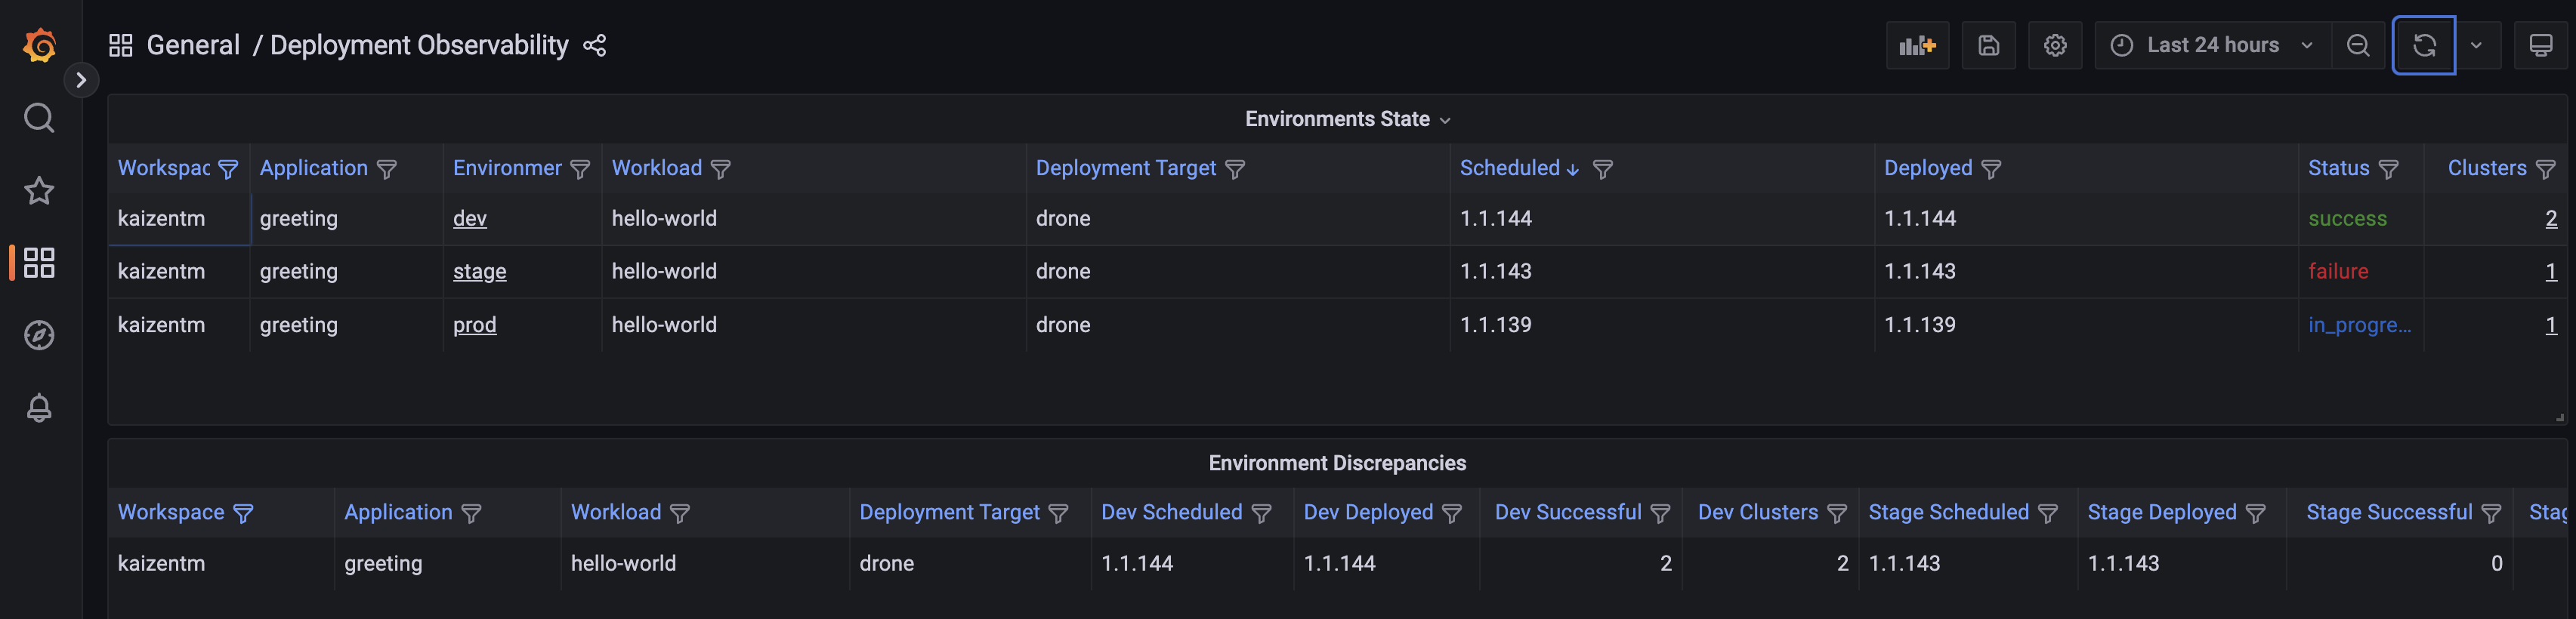Click the Scheduled column header to sort

[1509, 168]
